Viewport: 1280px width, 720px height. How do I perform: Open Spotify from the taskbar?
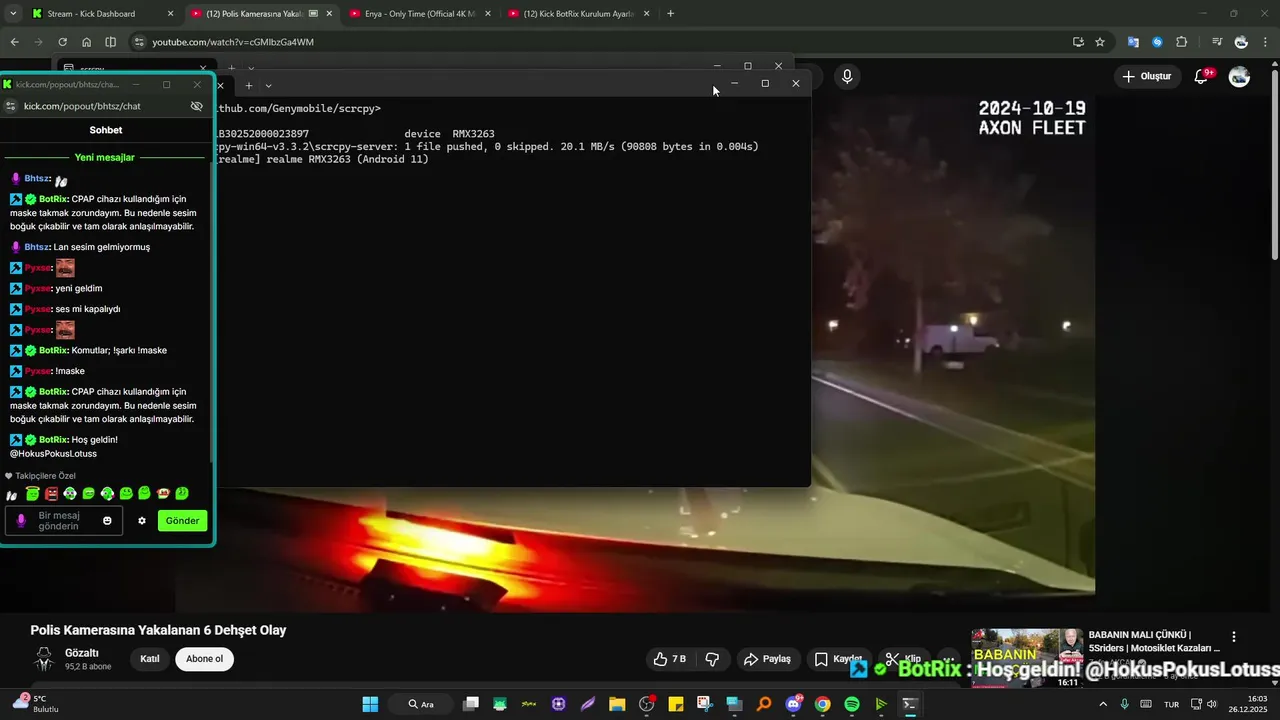pyautogui.click(x=852, y=704)
